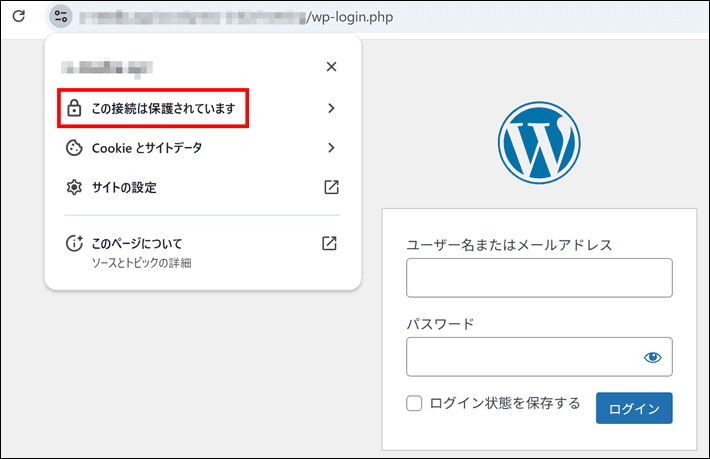Viewport: 710px width, 459px height.
Task: Click the address bar URL wp-login.php
Action: tap(350, 17)
